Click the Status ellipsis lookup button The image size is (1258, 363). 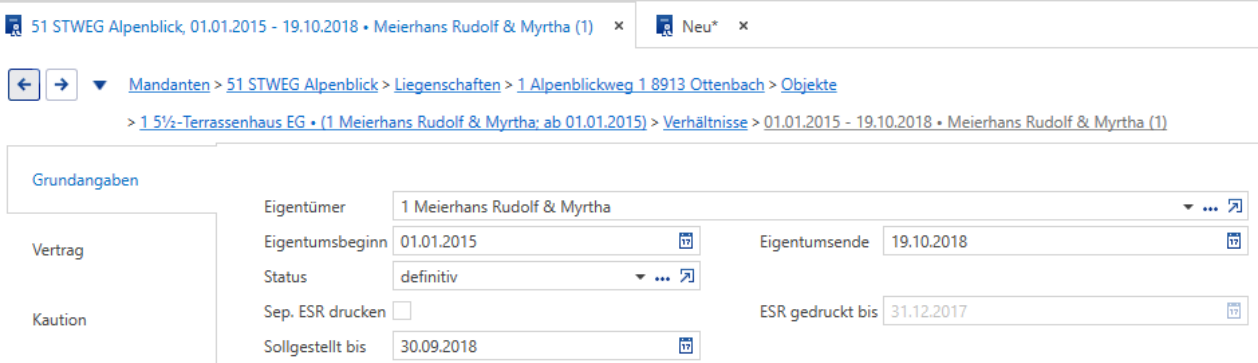(x=662, y=277)
